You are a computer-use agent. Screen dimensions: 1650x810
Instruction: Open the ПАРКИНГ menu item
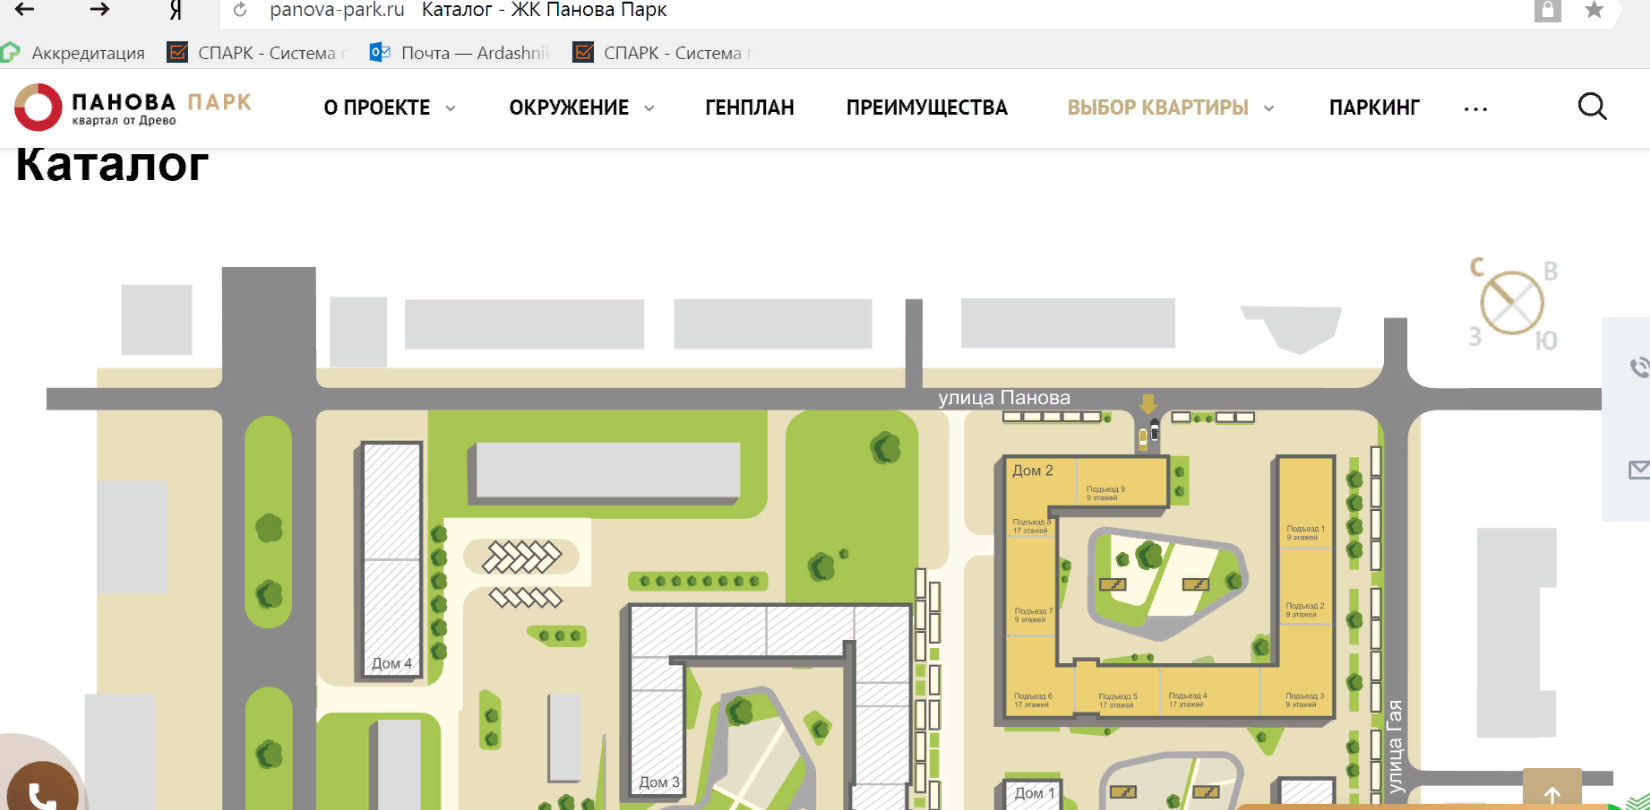(x=1374, y=108)
